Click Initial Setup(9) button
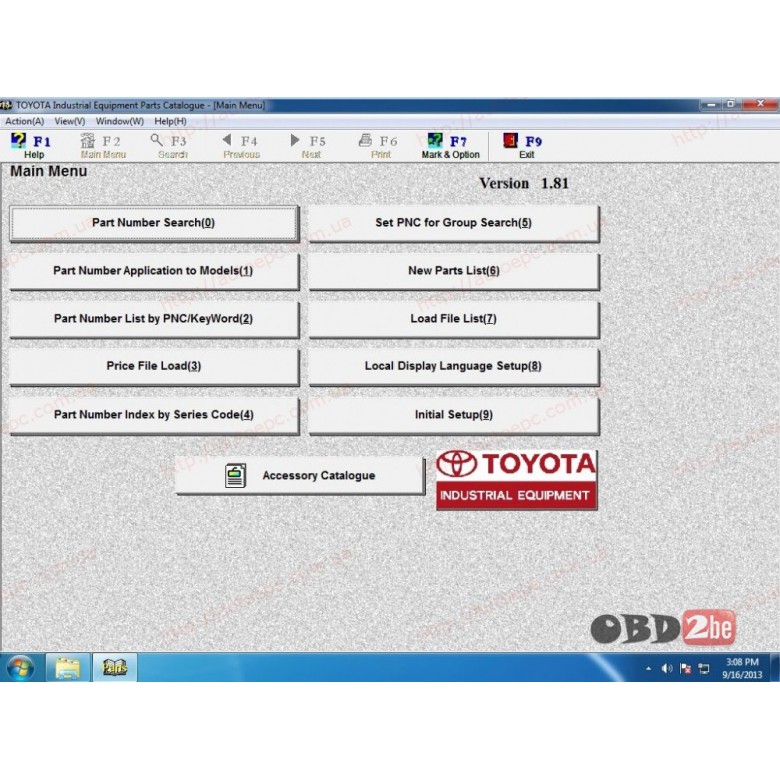 point(454,415)
